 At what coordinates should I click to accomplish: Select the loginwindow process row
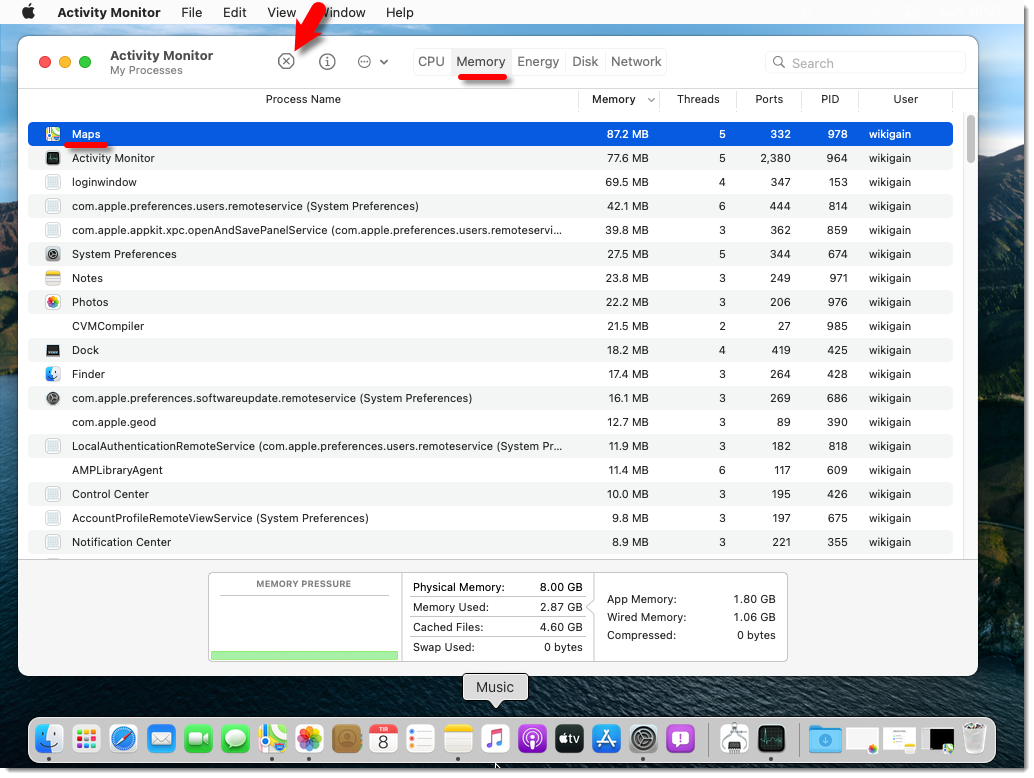(490, 182)
